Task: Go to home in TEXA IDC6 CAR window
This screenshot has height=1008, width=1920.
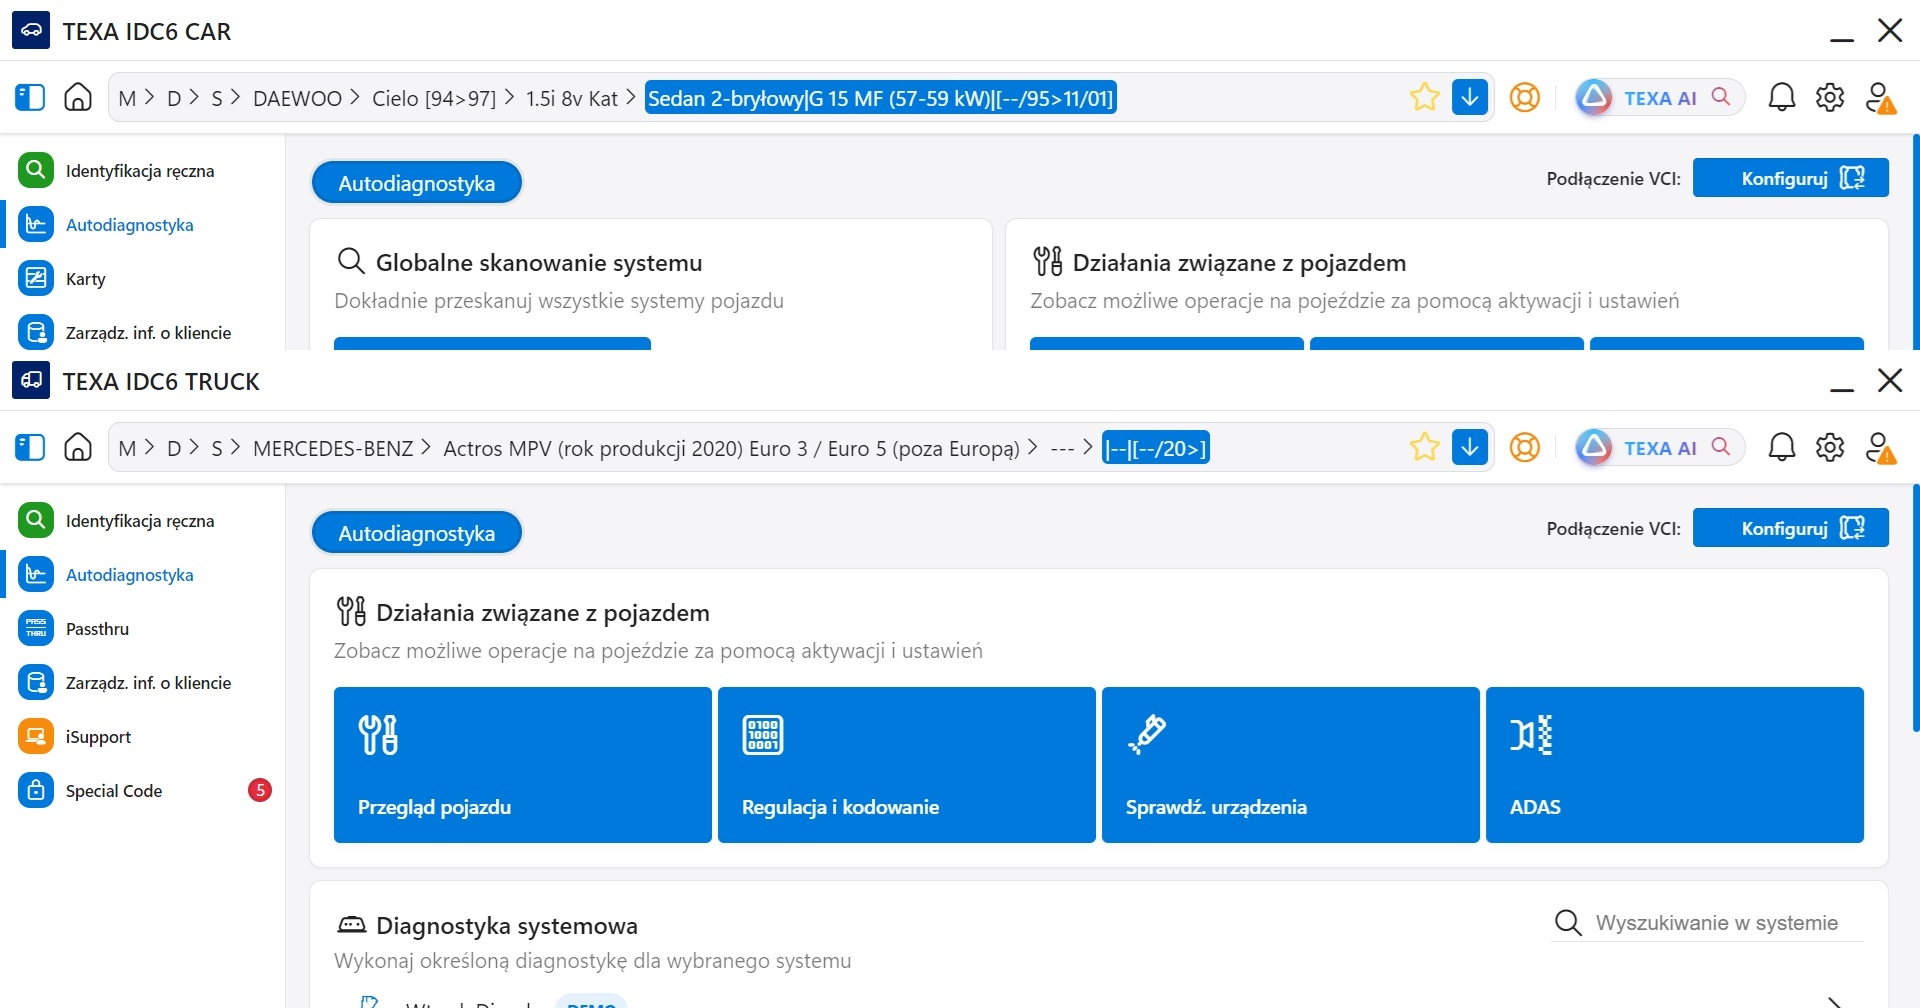Action: 78,97
